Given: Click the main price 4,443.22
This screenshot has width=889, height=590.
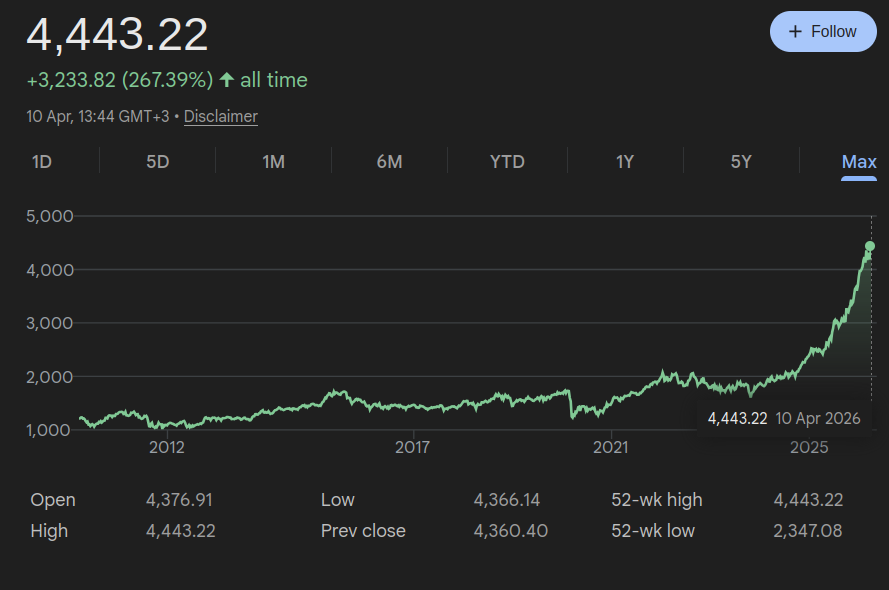Looking at the screenshot, I should coord(117,35).
